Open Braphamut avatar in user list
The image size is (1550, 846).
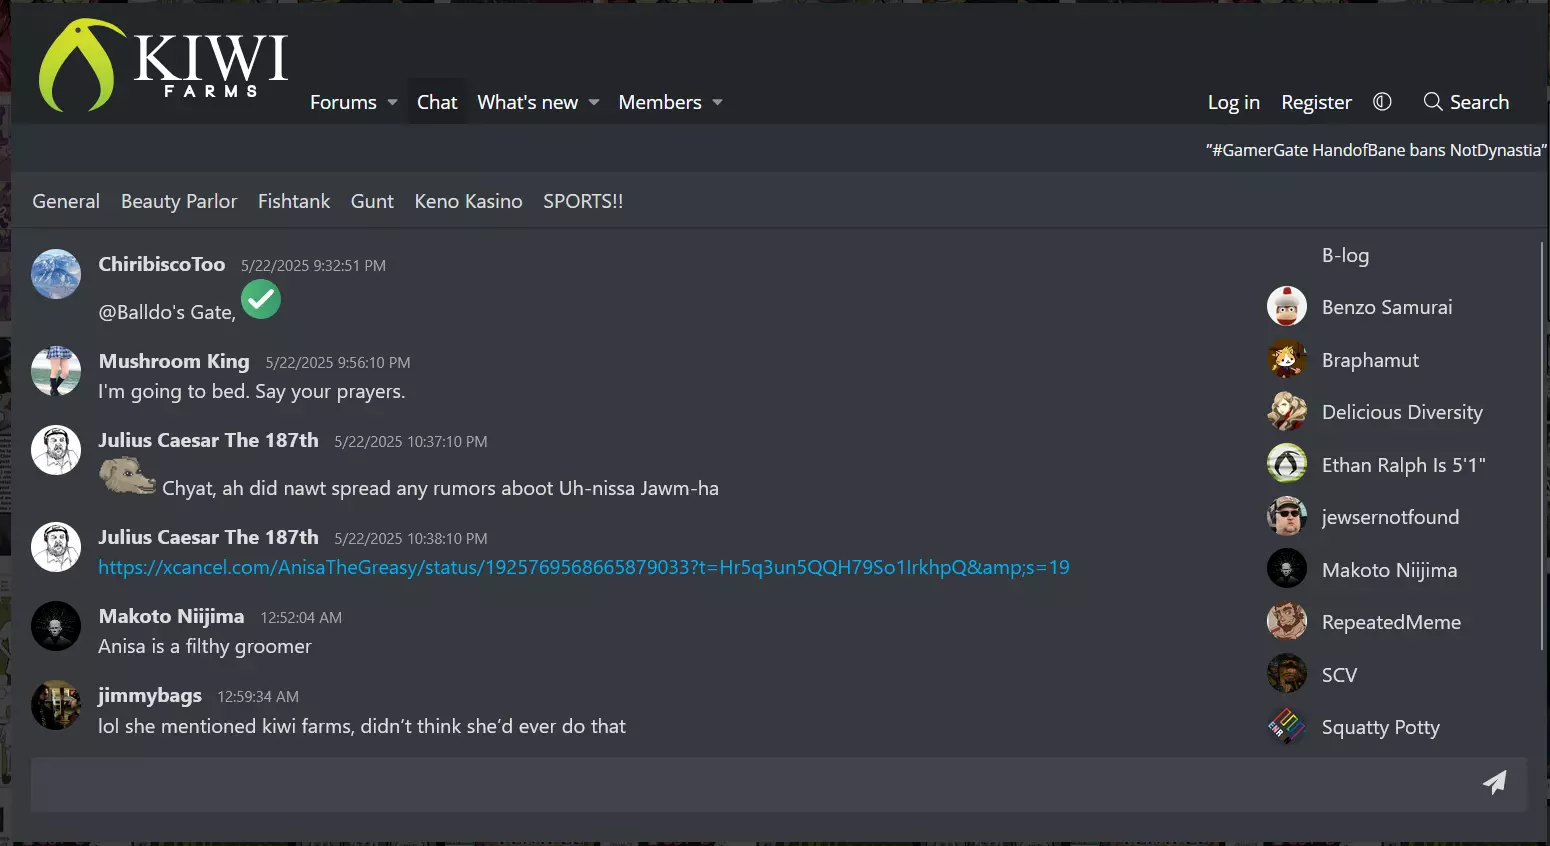[1287, 360]
